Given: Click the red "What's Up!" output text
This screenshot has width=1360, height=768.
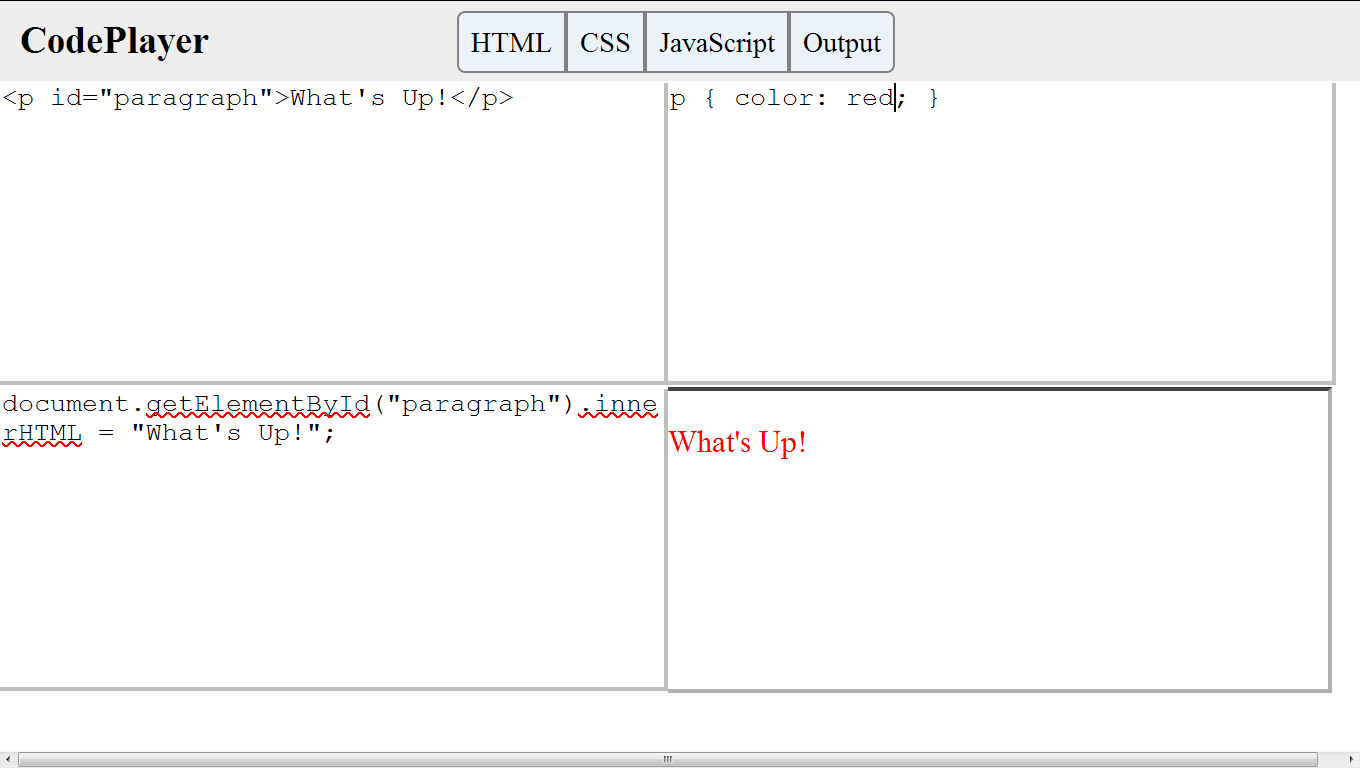Looking at the screenshot, I should tap(737, 442).
